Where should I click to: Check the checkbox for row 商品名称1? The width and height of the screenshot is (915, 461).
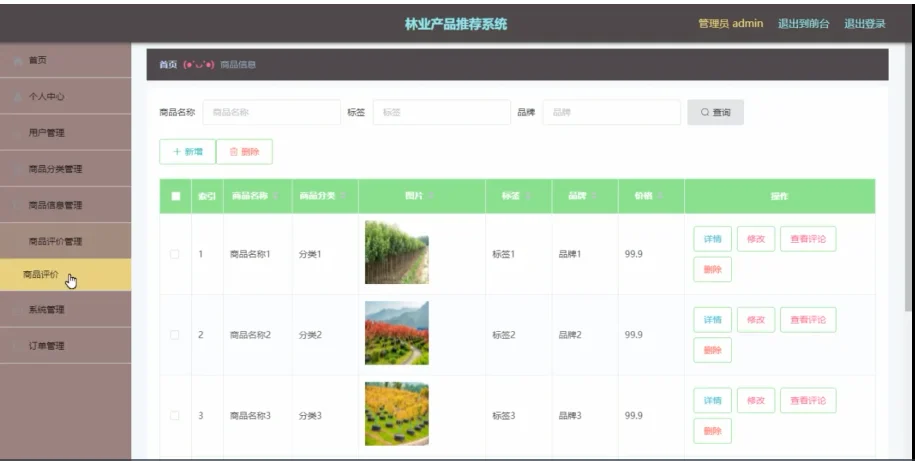point(174,254)
